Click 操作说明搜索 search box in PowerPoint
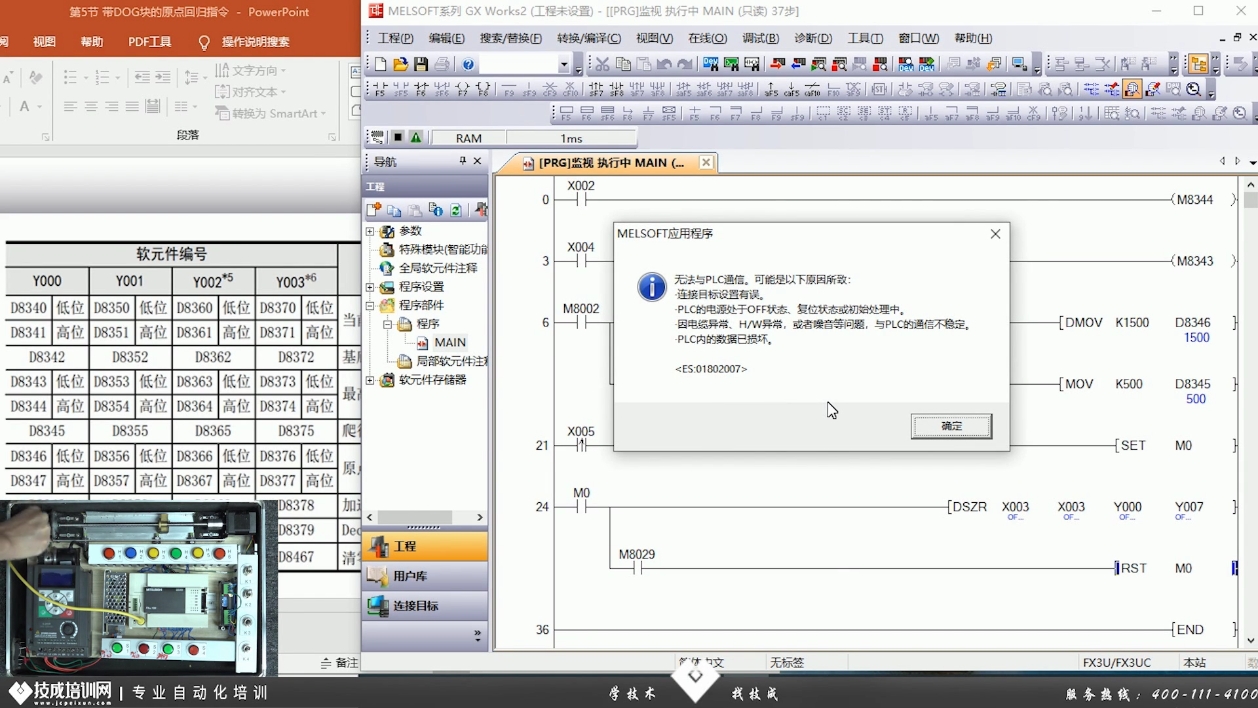The image size is (1258, 708). [x=255, y=42]
